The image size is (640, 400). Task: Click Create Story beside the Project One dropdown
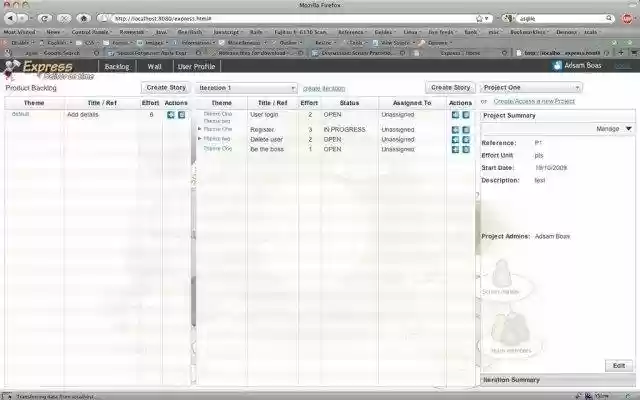tap(451, 88)
